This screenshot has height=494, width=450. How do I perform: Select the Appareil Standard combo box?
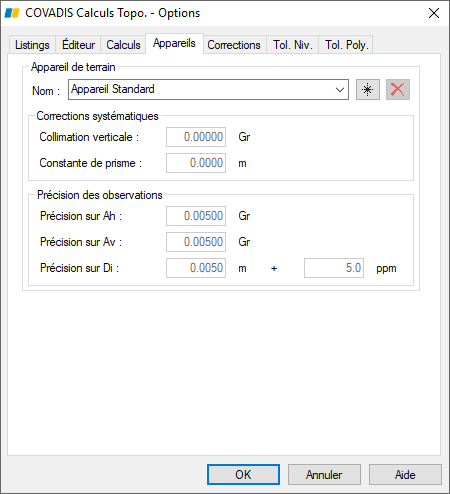pos(208,89)
